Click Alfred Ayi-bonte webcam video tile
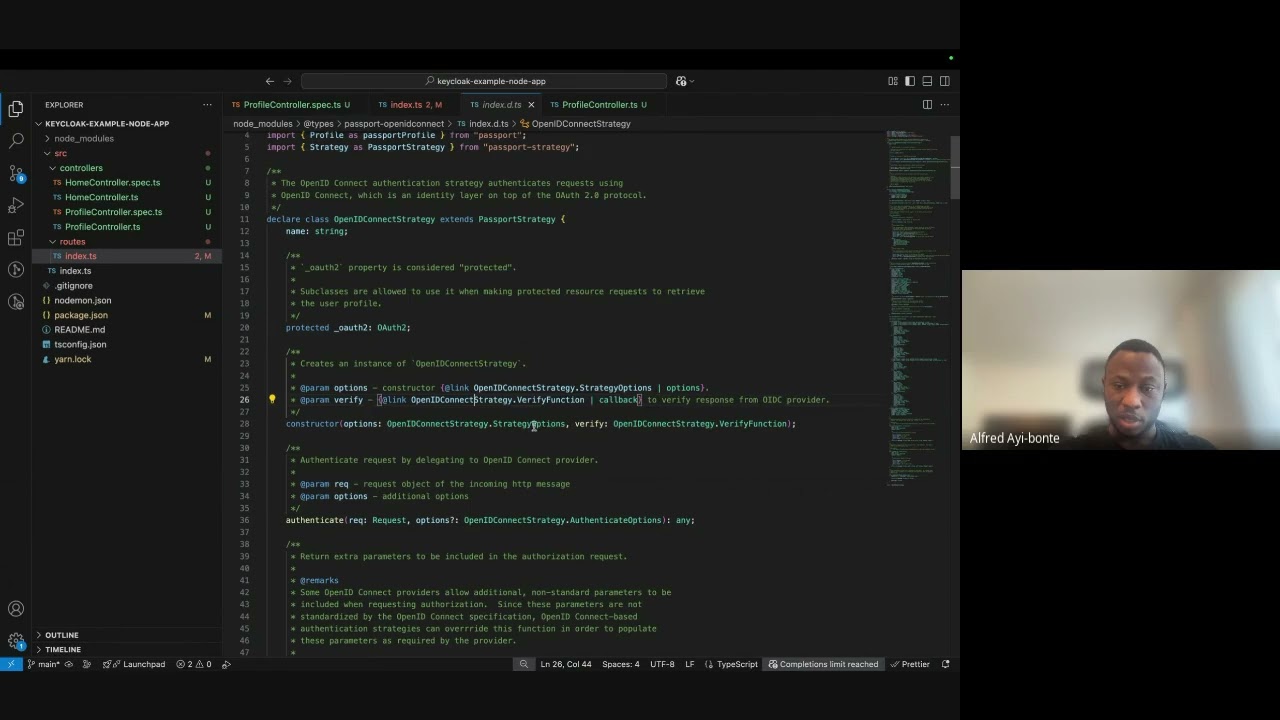Viewport: 1280px width, 720px height. click(1121, 360)
